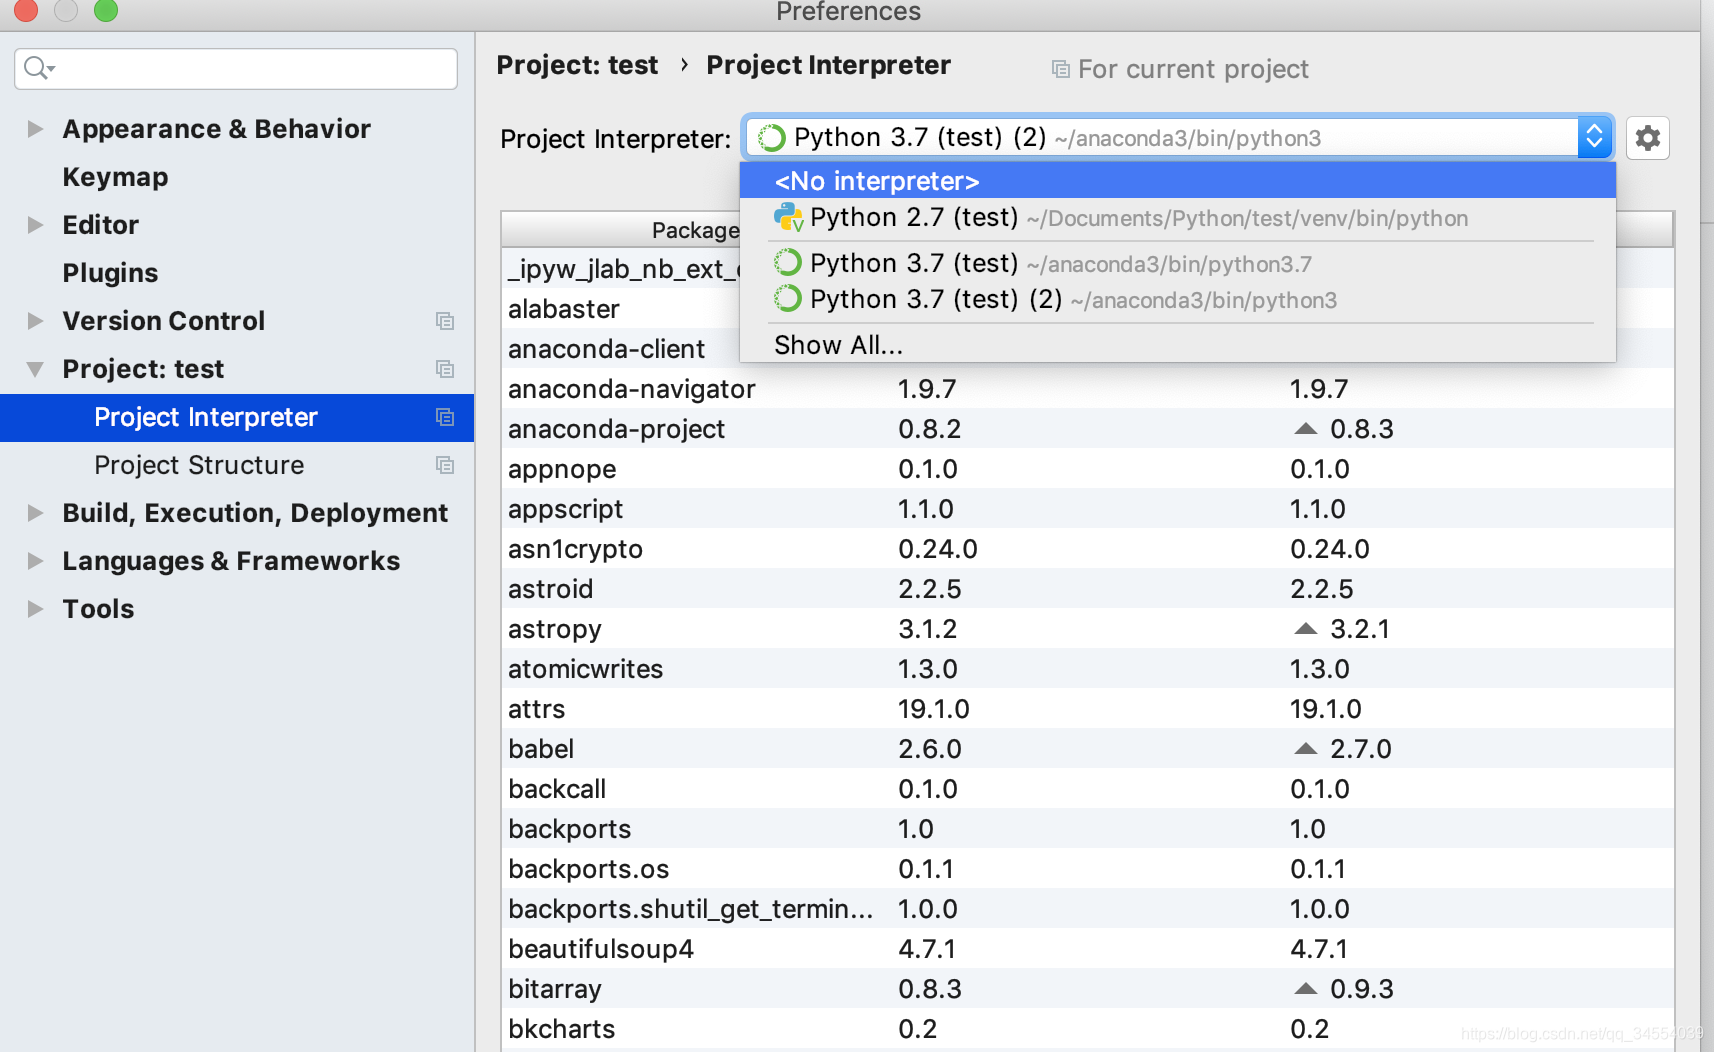Toggle the Project Interpreter dropdown arrows
Image resolution: width=1714 pixels, height=1052 pixels.
[1594, 137]
